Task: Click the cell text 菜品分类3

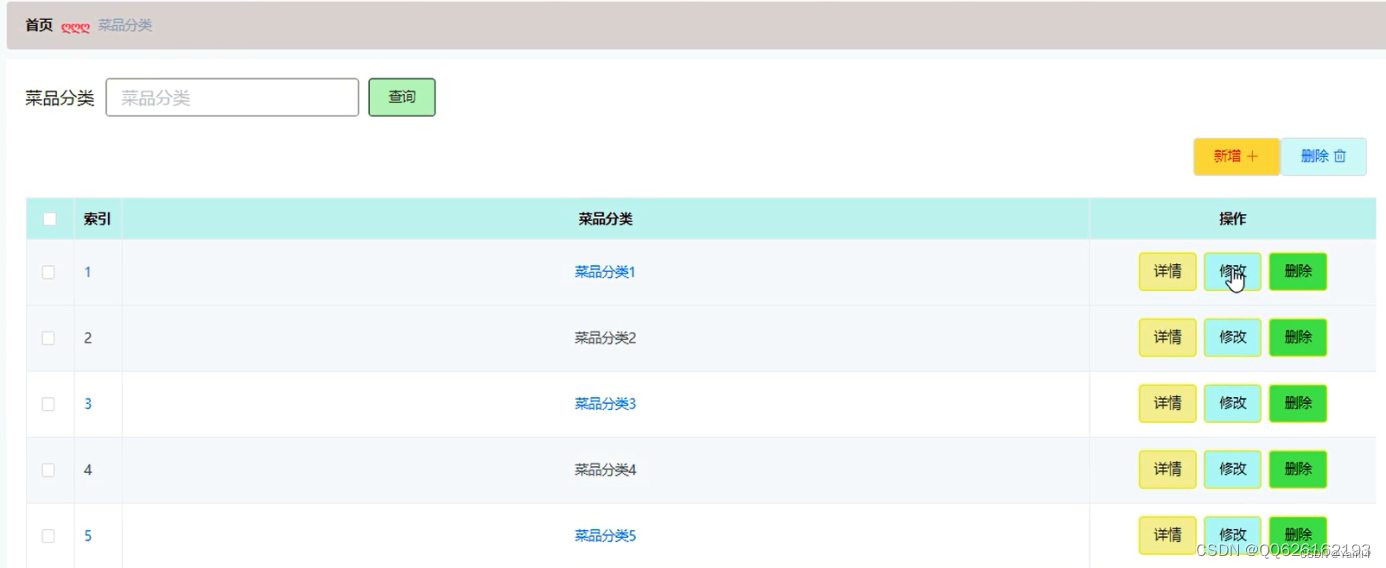Action: 605,404
